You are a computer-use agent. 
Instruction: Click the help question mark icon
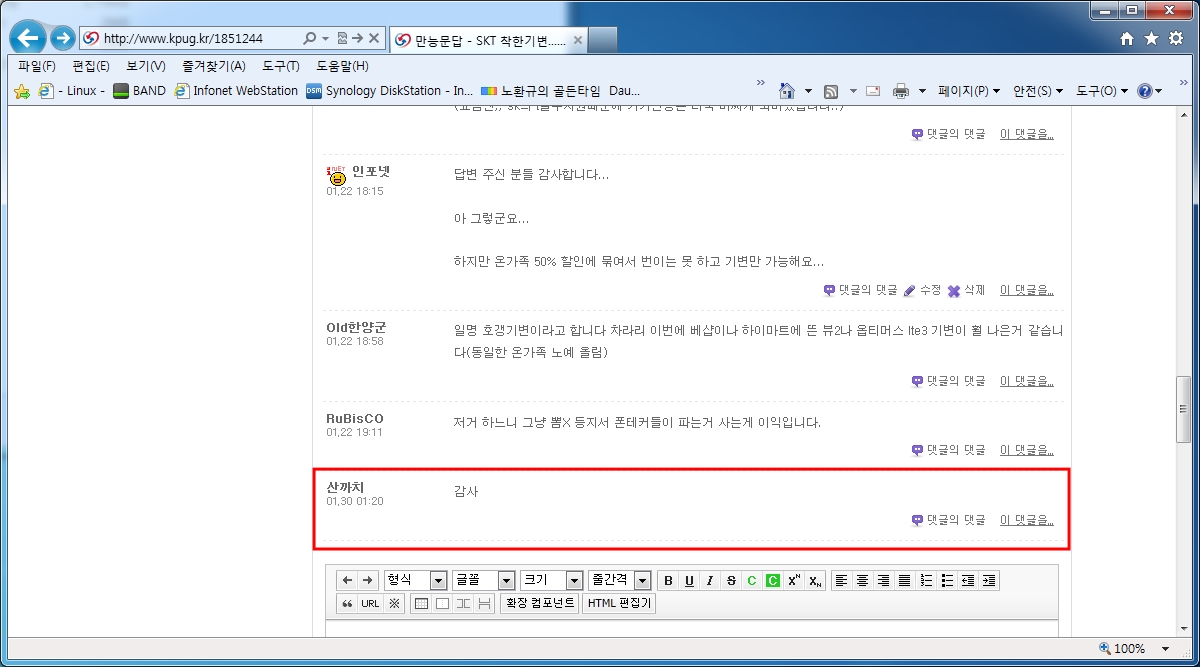[x=1145, y=91]
